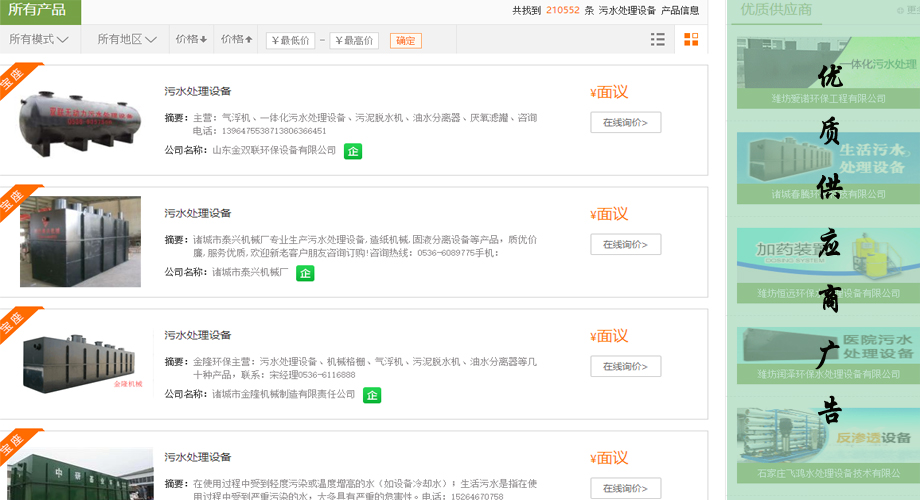
Task: Click the 确定 price filter button
Action: pos(405,41)
